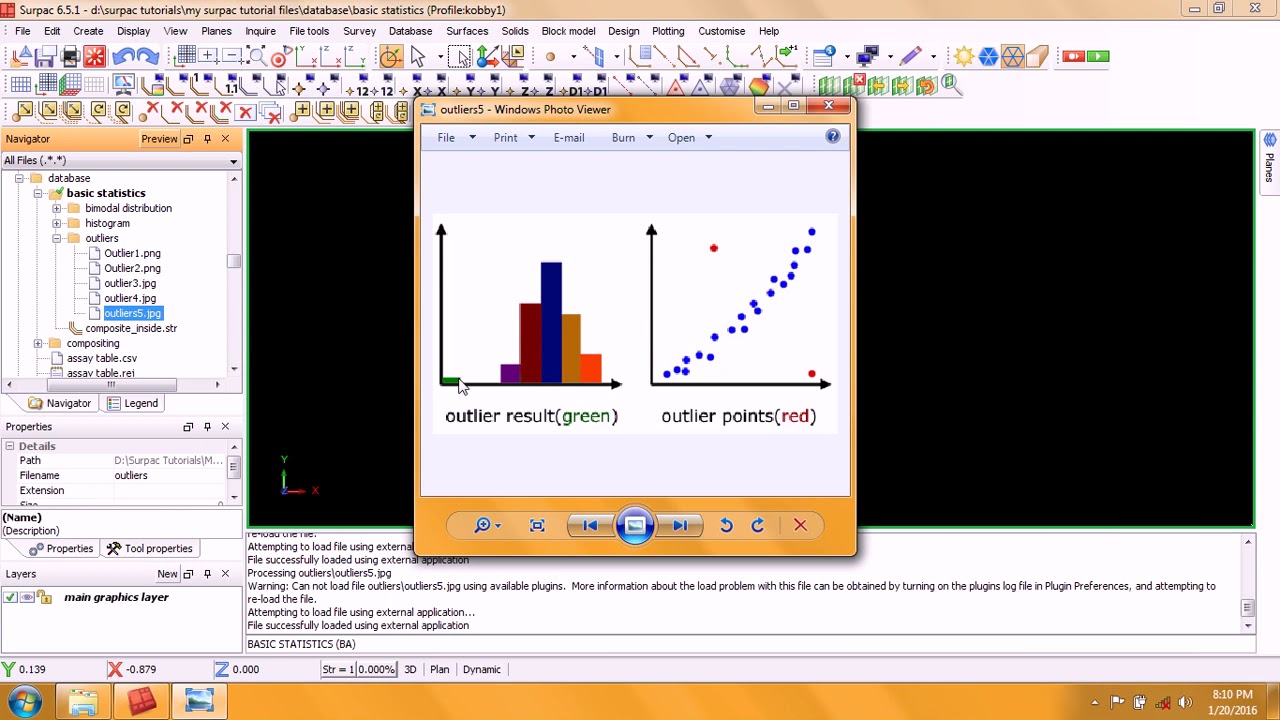Collapse the Details property group
This screenshot has width=1280, height=720.
pos(9,446)
